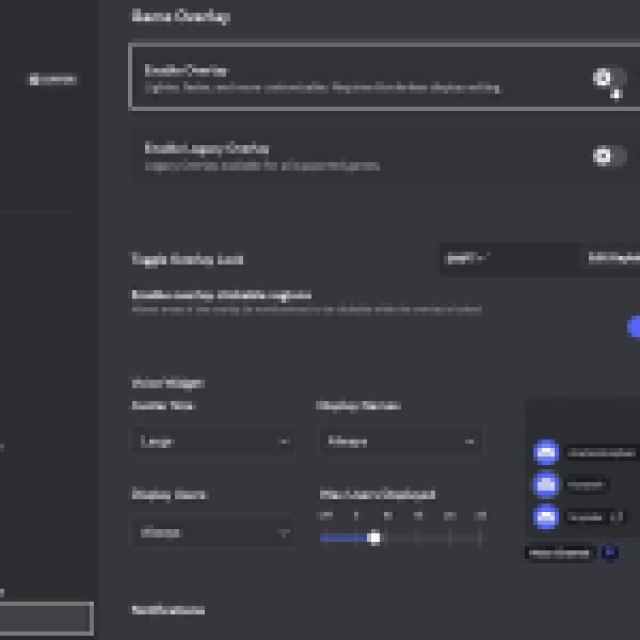640x640 pixels.
Task: Click the third user avatar in preview
Action: [546, 517]
